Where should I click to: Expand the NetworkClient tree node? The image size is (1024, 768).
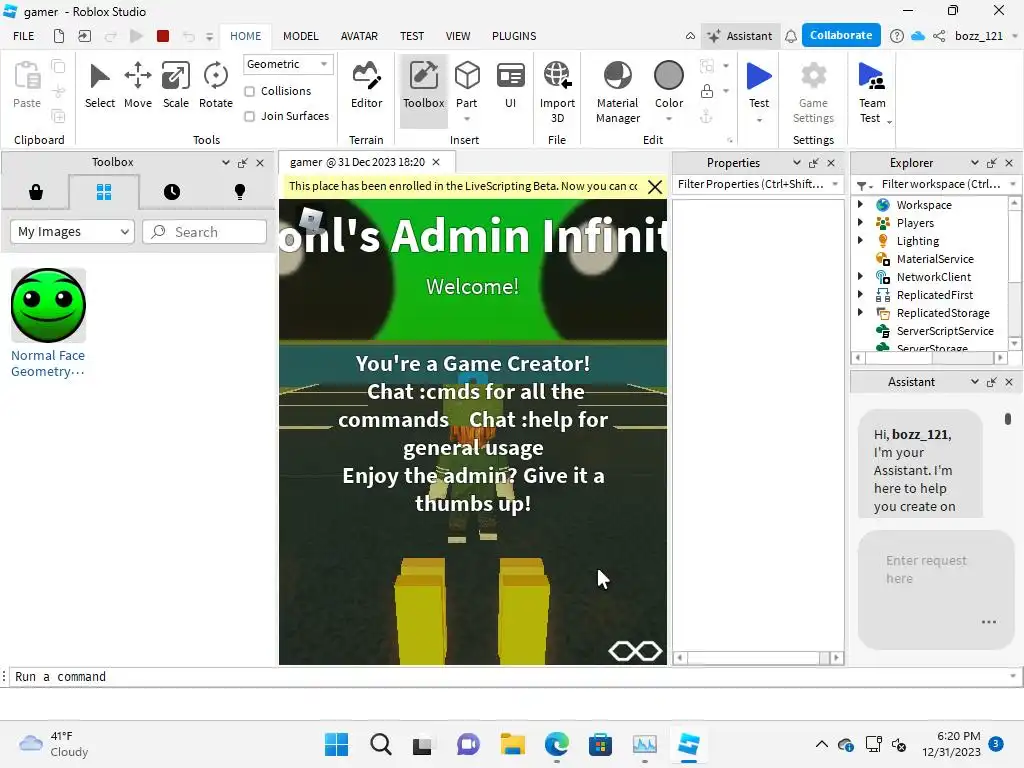[x=861, y=276]
